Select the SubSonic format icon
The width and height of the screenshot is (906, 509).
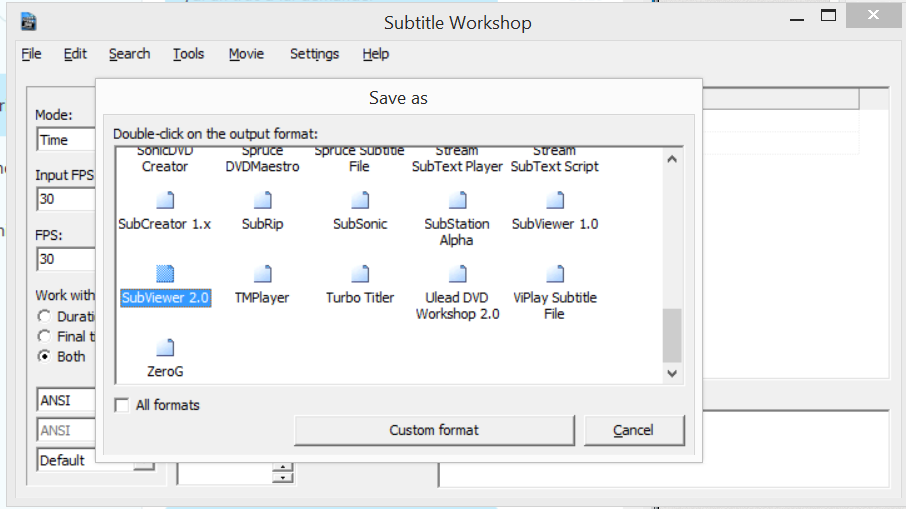(360, 200)
